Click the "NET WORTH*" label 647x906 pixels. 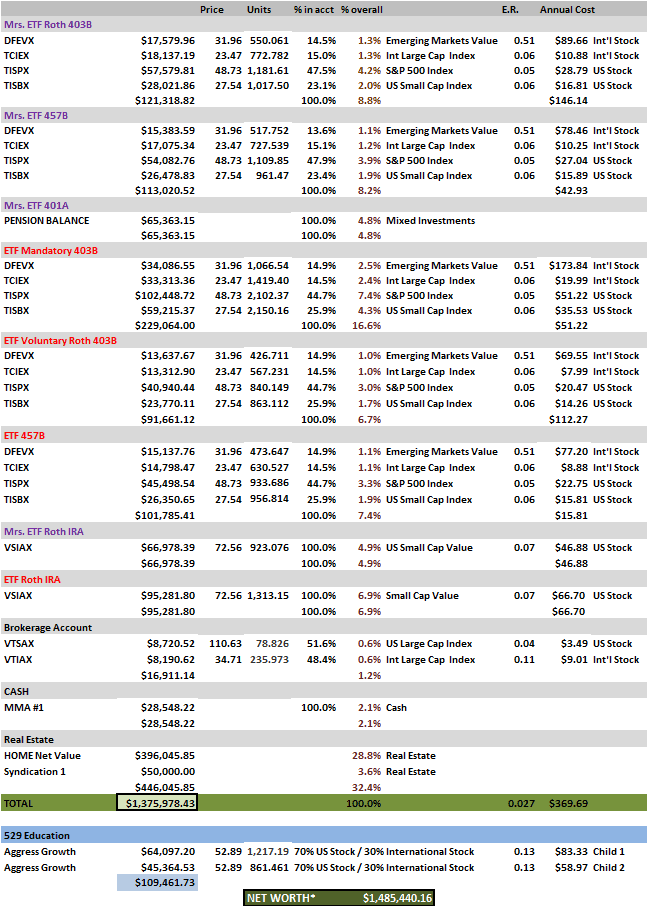(x=281, y=898)
